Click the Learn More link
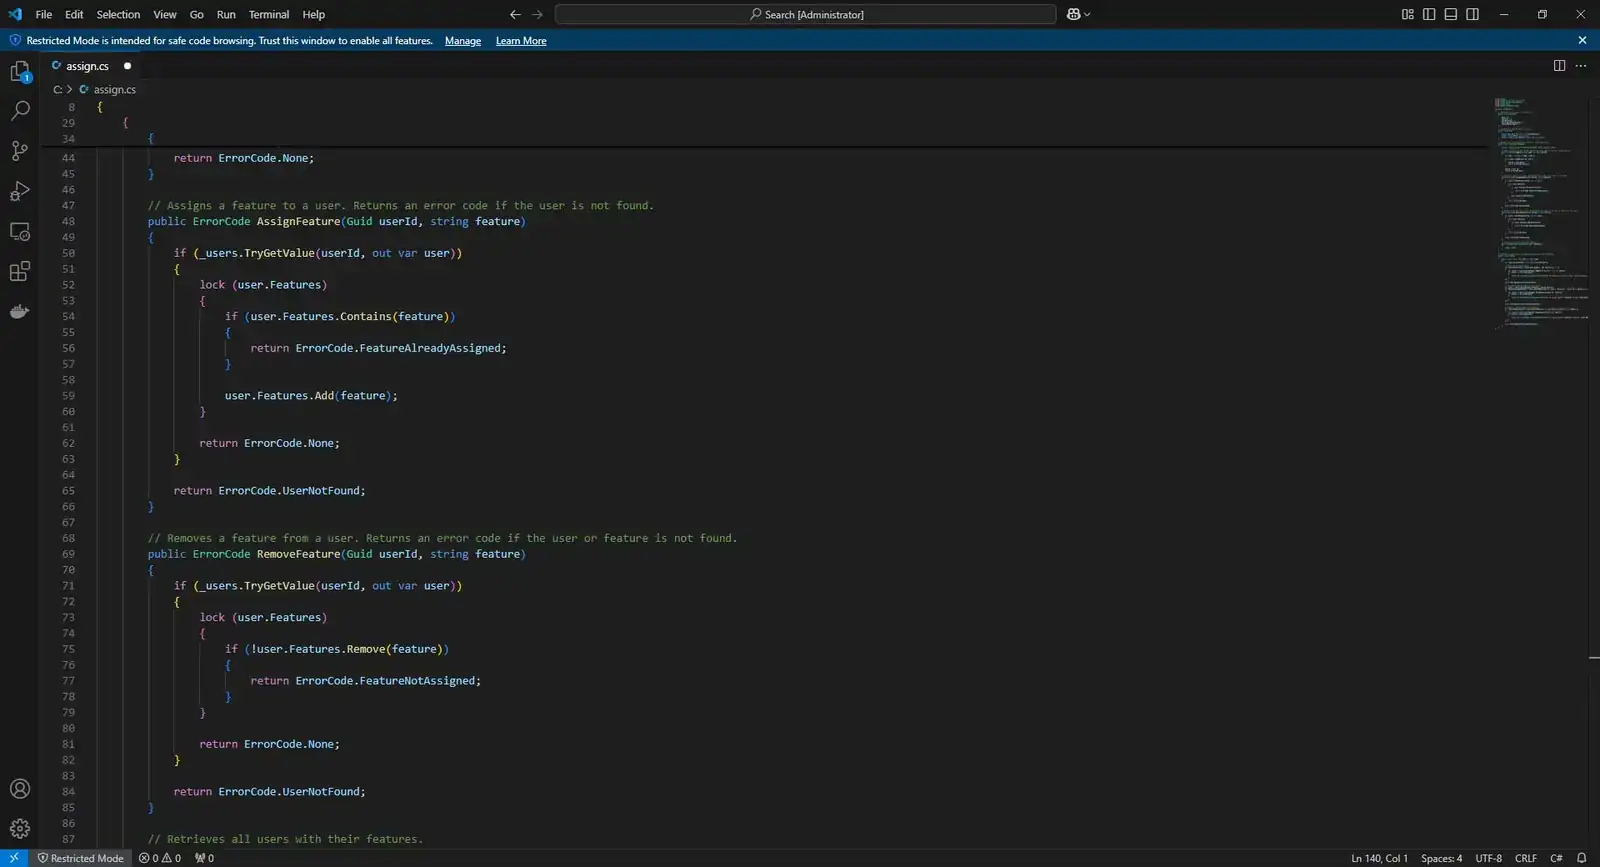This screenshot has height=867, width=1600. pos(521,41)
